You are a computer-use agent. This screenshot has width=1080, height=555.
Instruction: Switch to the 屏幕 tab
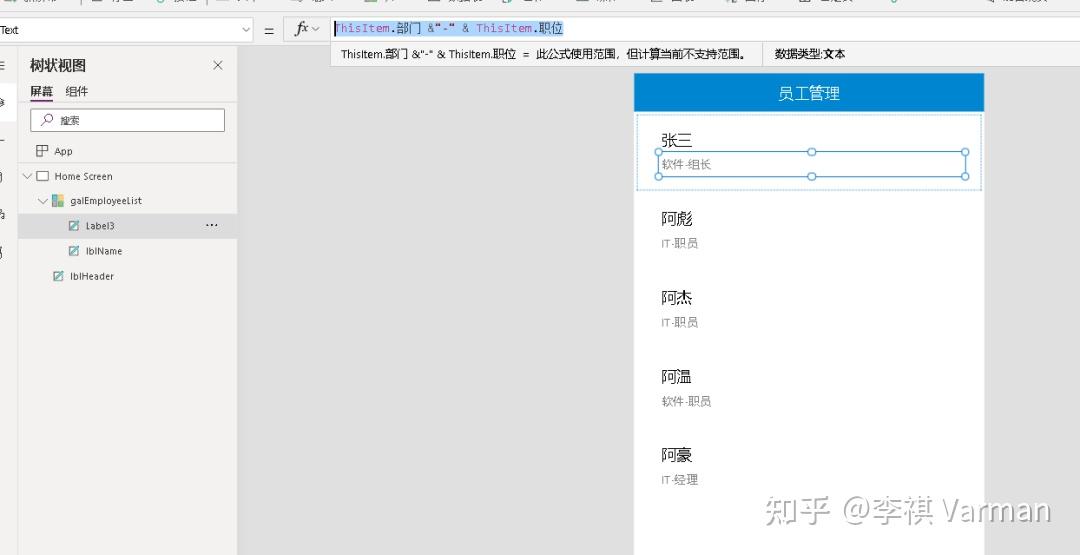[x=41, y=92]
